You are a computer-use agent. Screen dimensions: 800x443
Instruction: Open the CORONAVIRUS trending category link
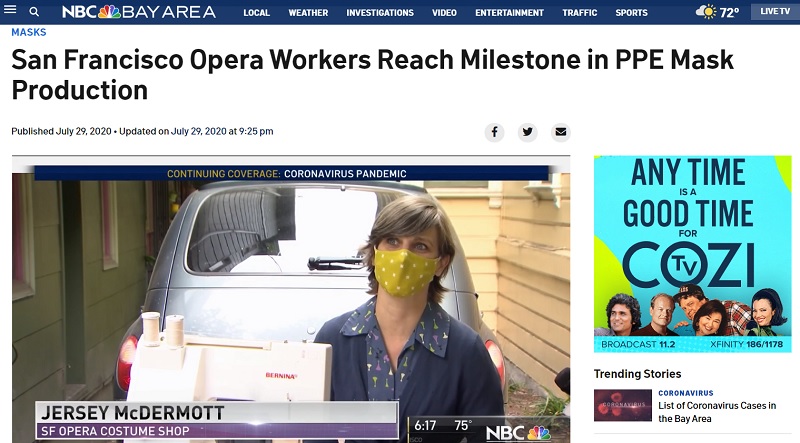tap(686, 393)
